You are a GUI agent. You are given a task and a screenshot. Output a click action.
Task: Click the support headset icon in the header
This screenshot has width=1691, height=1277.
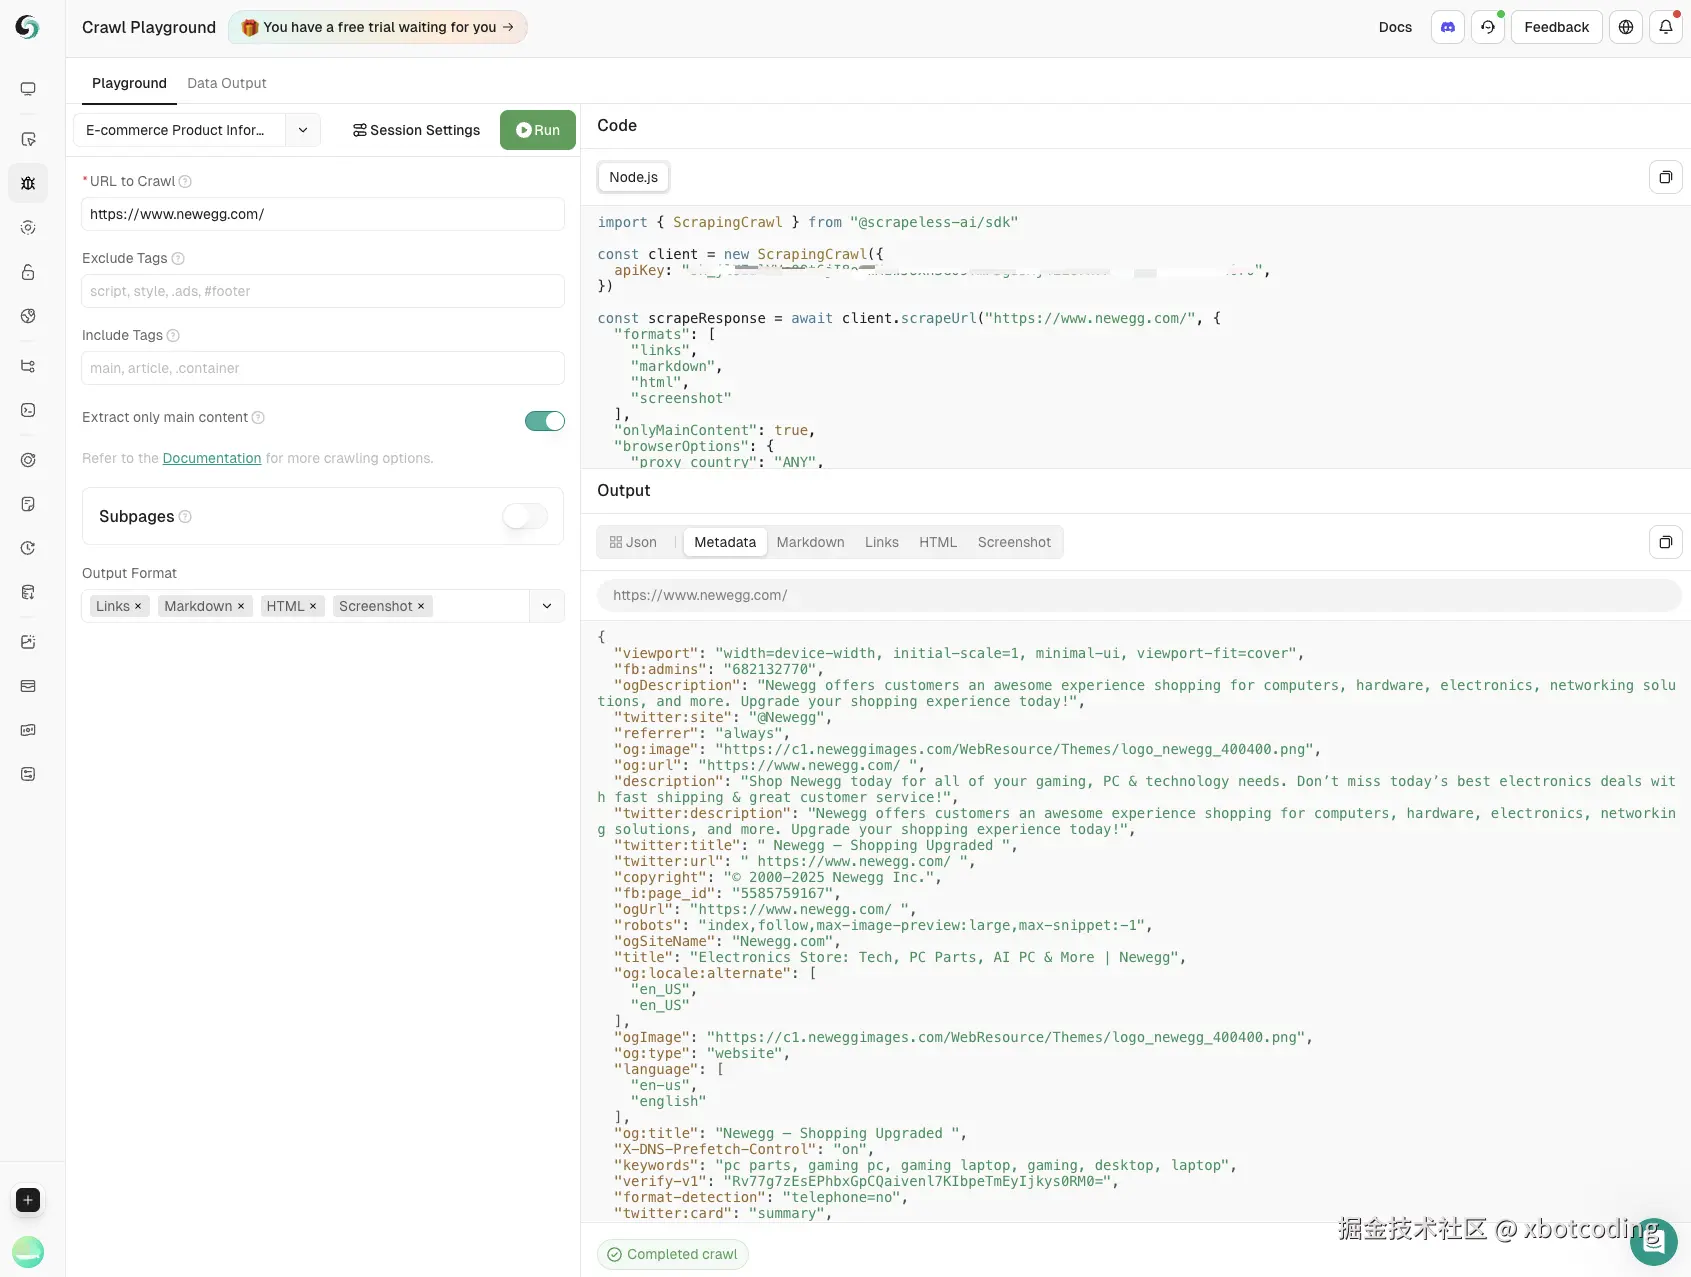point(1488,27)
